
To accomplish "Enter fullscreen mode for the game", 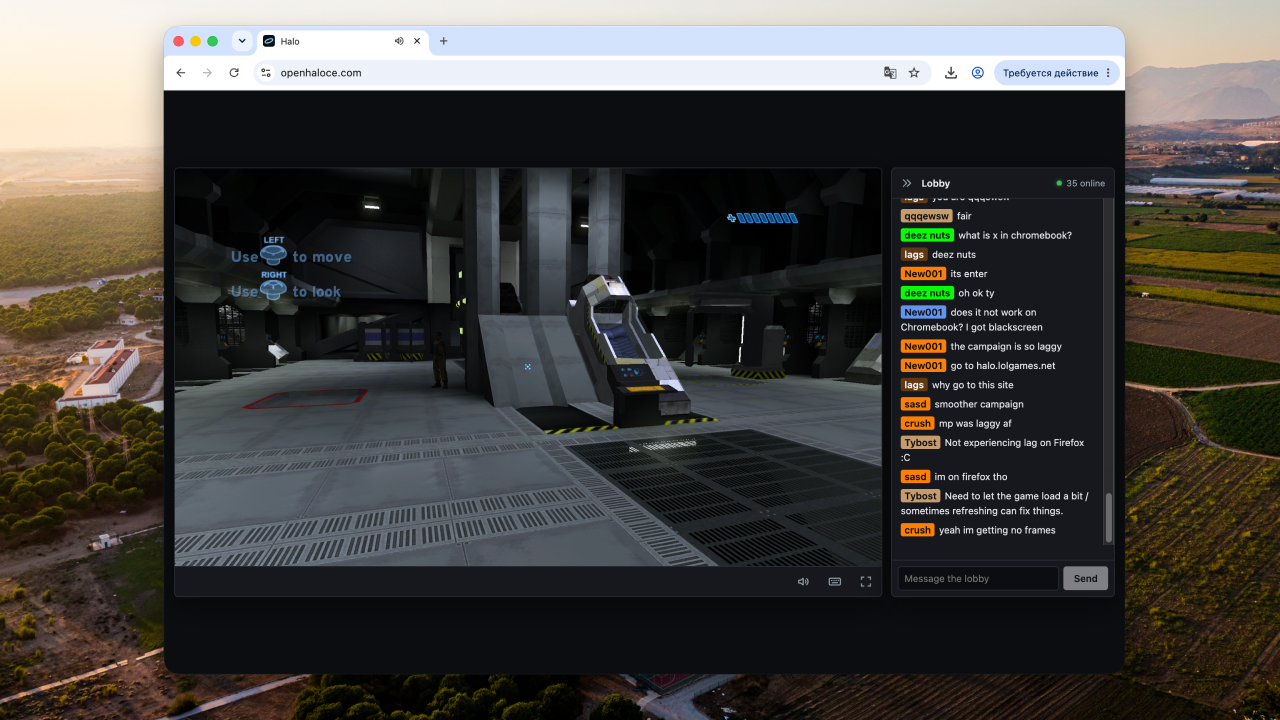I will tap(866, 582).
